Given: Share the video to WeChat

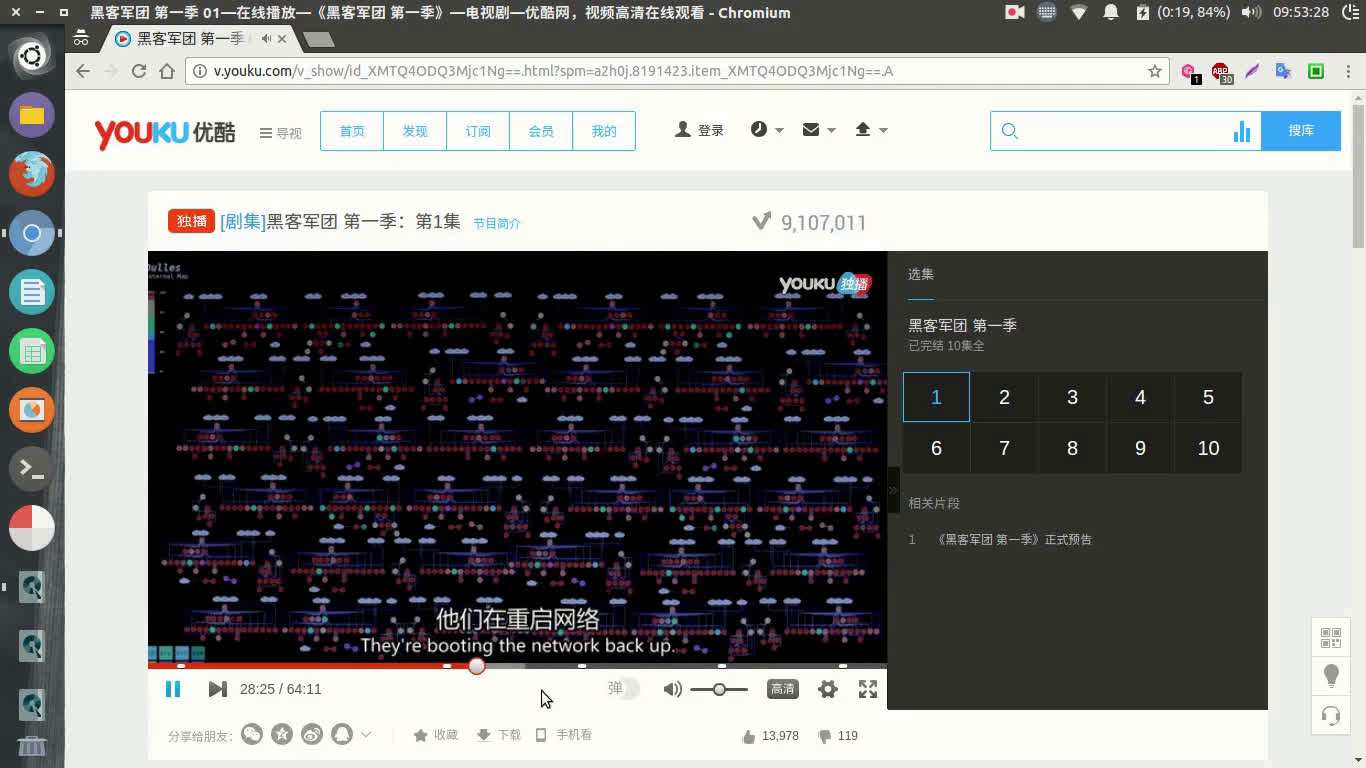Looking at the screenshot, I should coord(252,735).
